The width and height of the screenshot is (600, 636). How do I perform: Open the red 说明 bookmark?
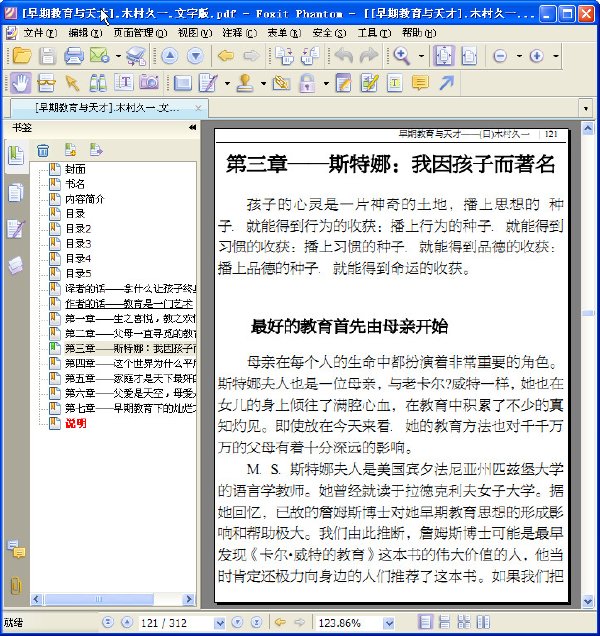pyautogui.click(x=75, y=423)
